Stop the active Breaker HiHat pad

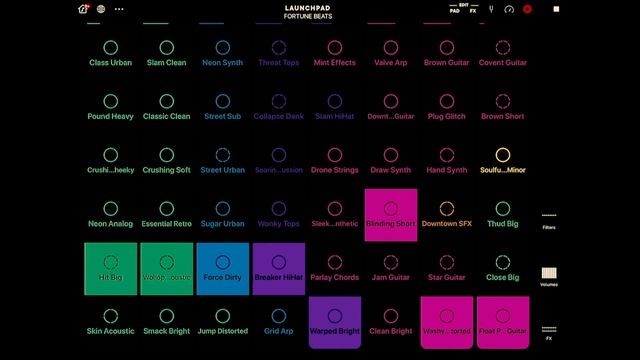(x=279, y=269)
